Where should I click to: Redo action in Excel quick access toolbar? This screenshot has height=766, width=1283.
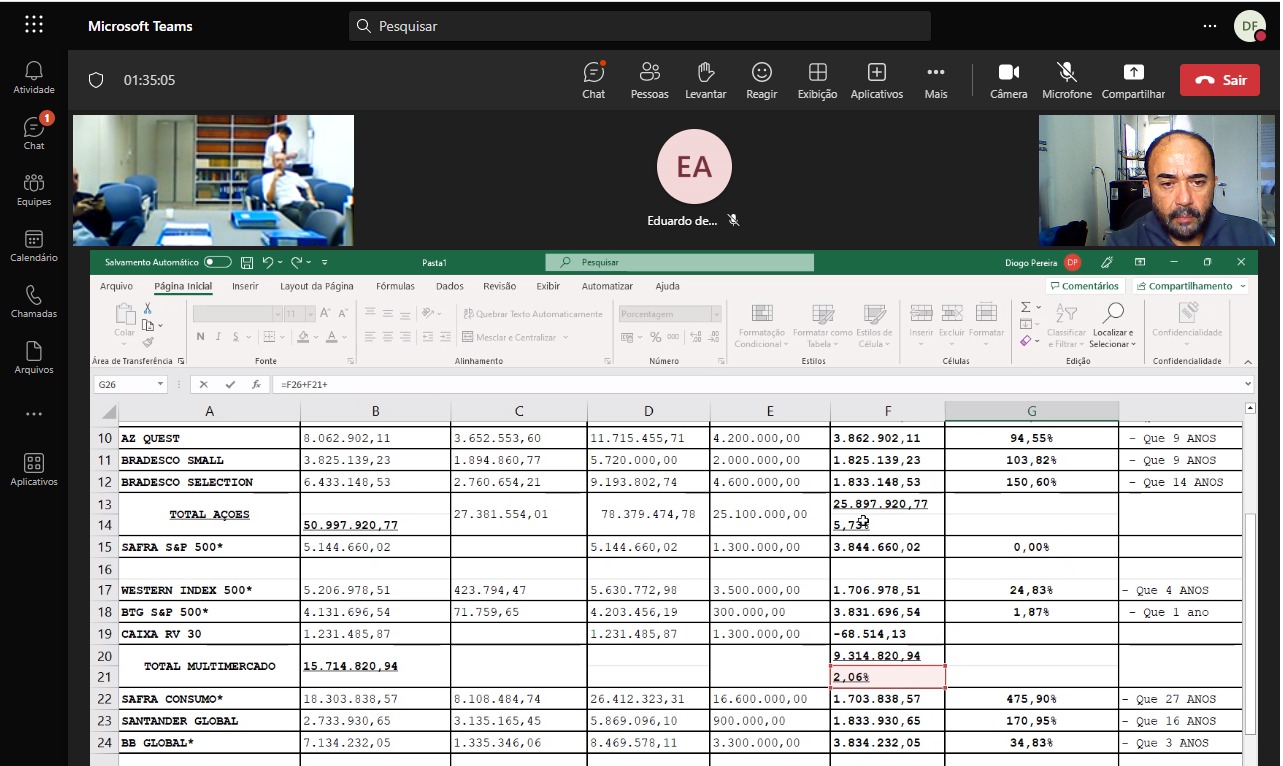coord(297,262)
